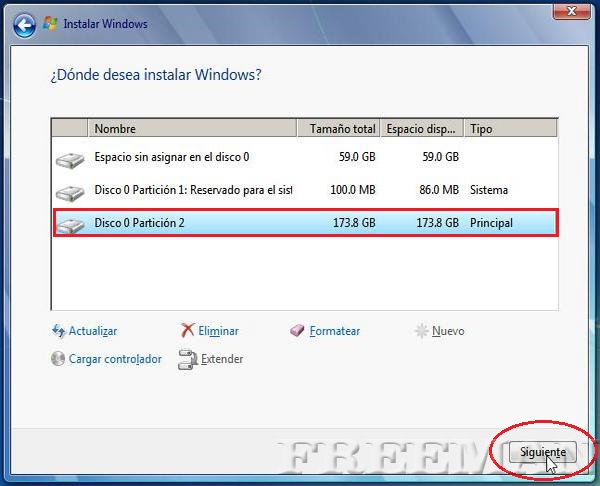Viewport: 600px width, 486px height.
Task: Click the 86.0 MB free space cell
Action: click(x=439, y=190)
